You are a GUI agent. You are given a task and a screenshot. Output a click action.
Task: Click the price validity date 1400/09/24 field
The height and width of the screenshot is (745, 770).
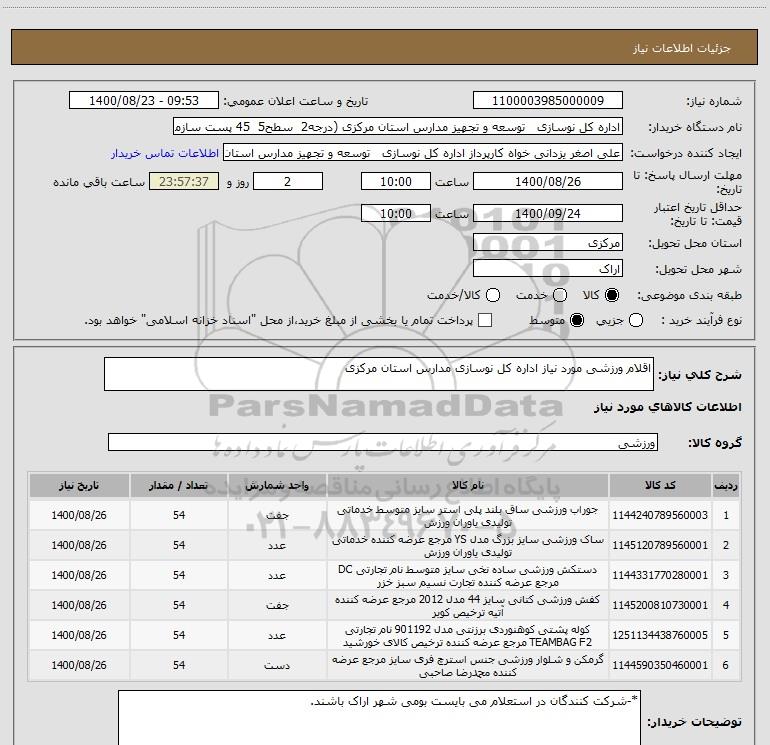(x=548, y=214)
